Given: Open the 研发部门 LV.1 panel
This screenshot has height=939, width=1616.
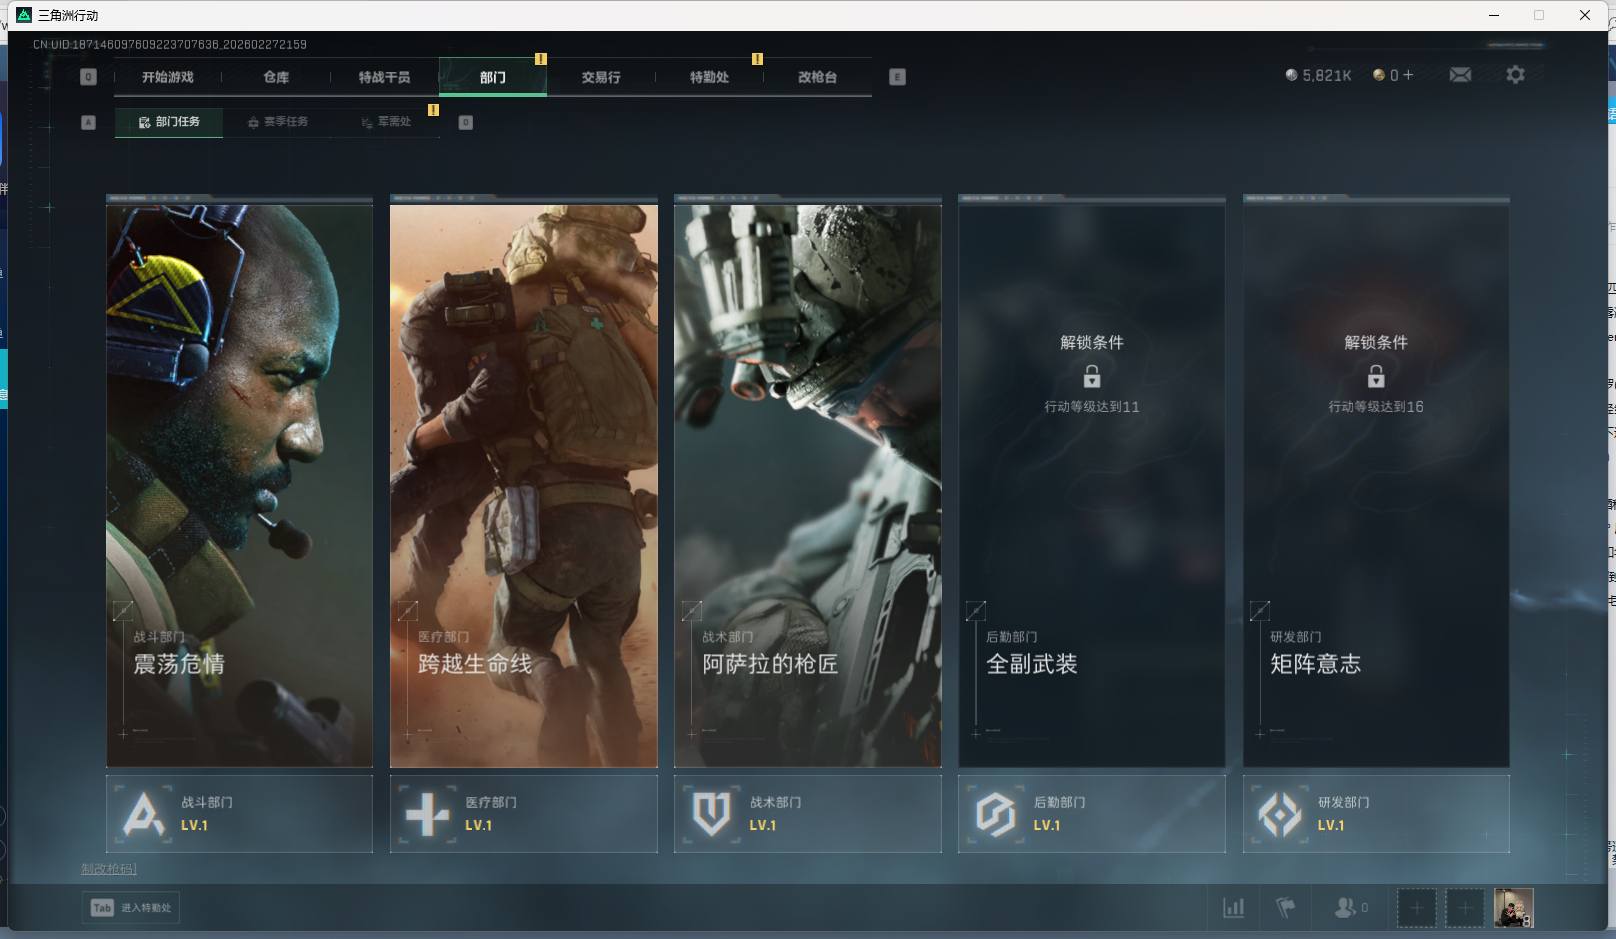Looking at the screenshot, I should (1376, 814).
